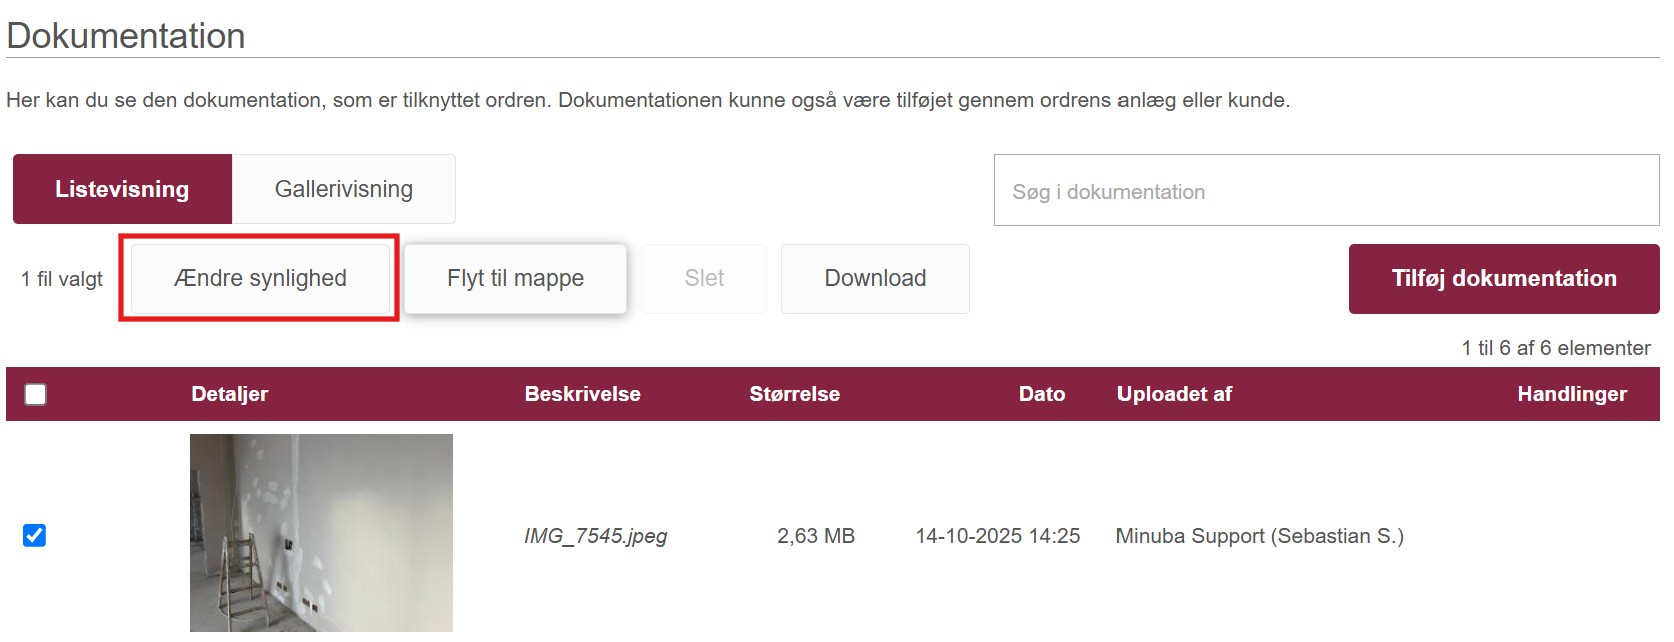This screenshot has height=642, width=1674.
Task: Click the IMG_7545.jpeg file name
Action: 595,536
